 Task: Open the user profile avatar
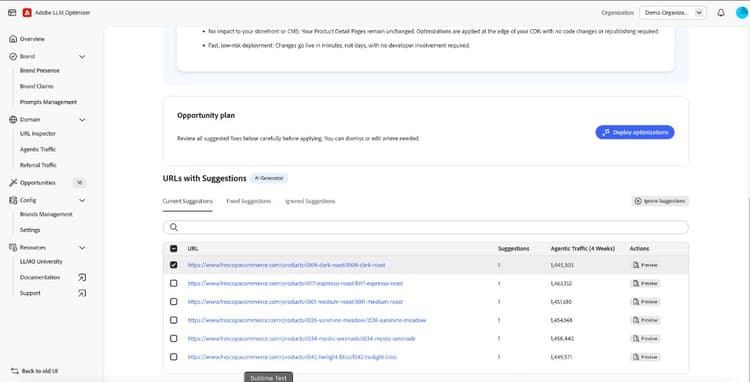coord(742,13)
